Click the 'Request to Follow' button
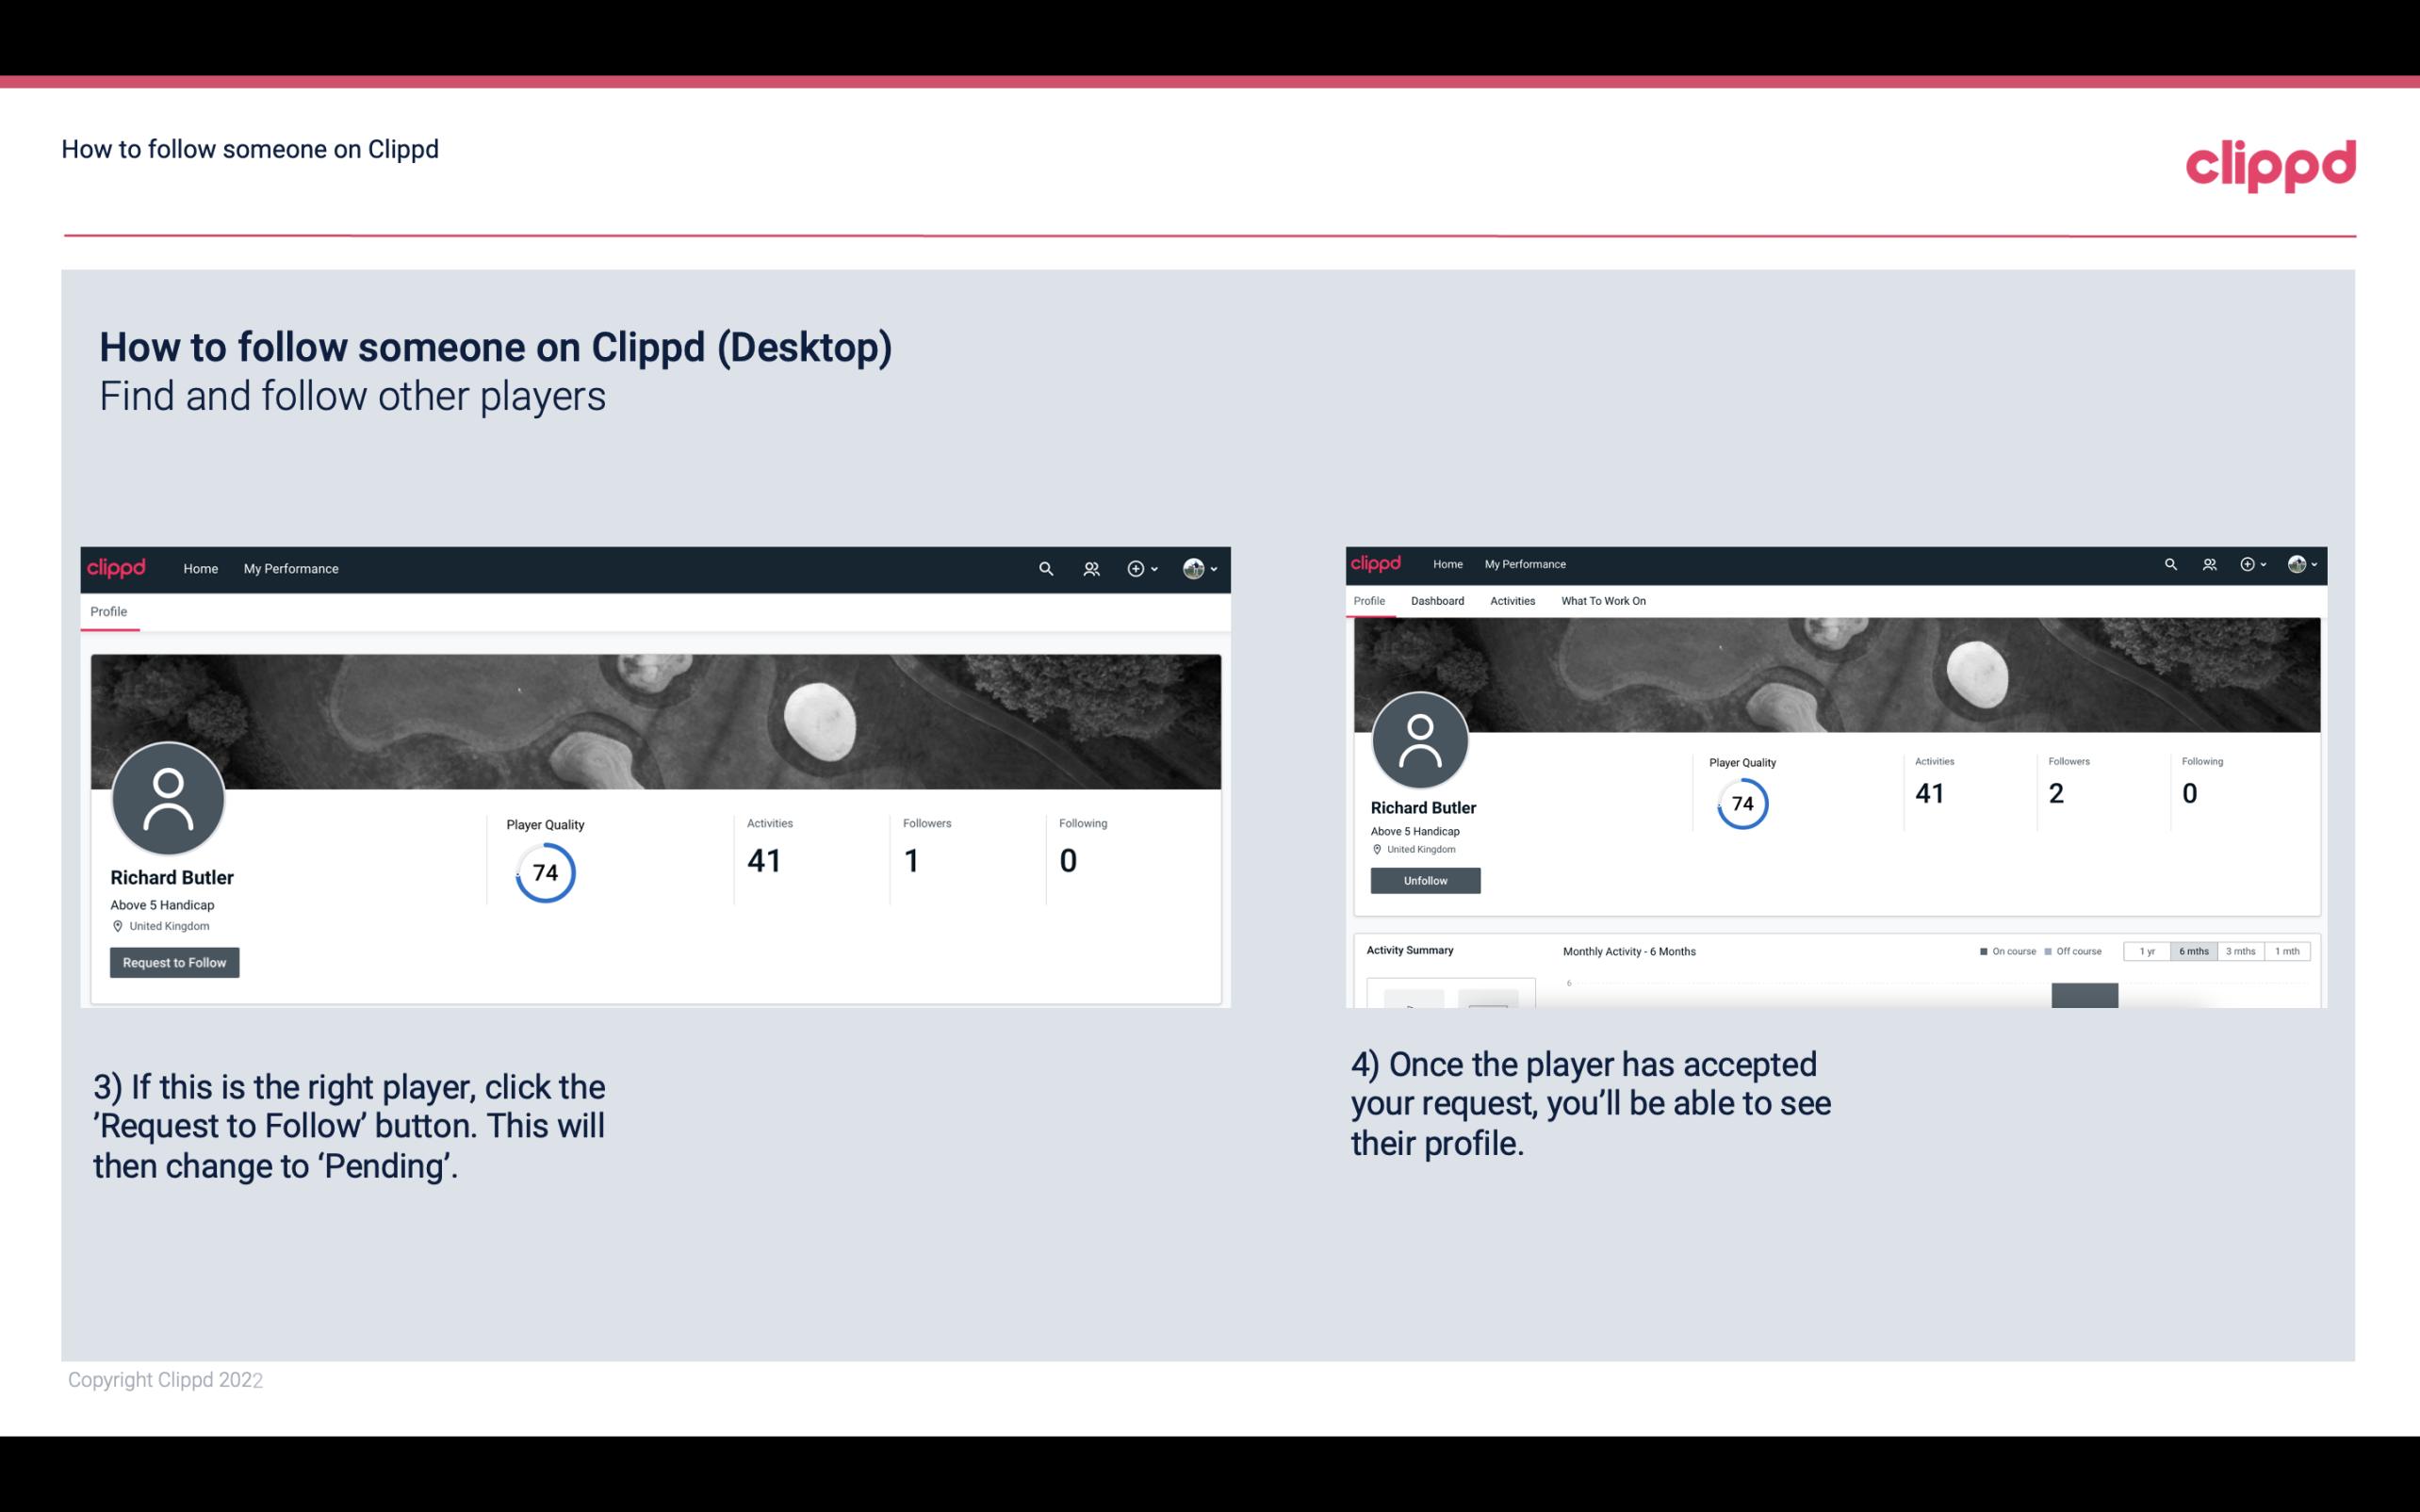2420x1512 pixels. click(174, 962)
